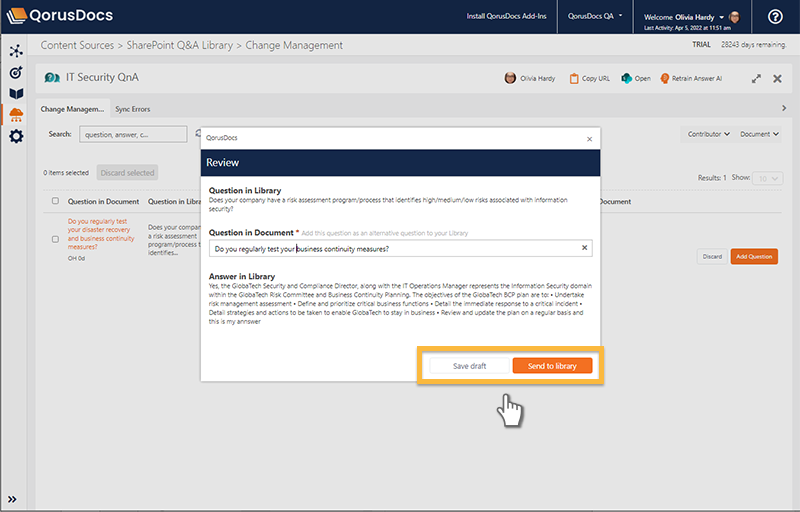Click Olivia Hardy's header profile avatar
Viewport: 800px width, 512px height.
pyautogui.click(x=735, y=17)
